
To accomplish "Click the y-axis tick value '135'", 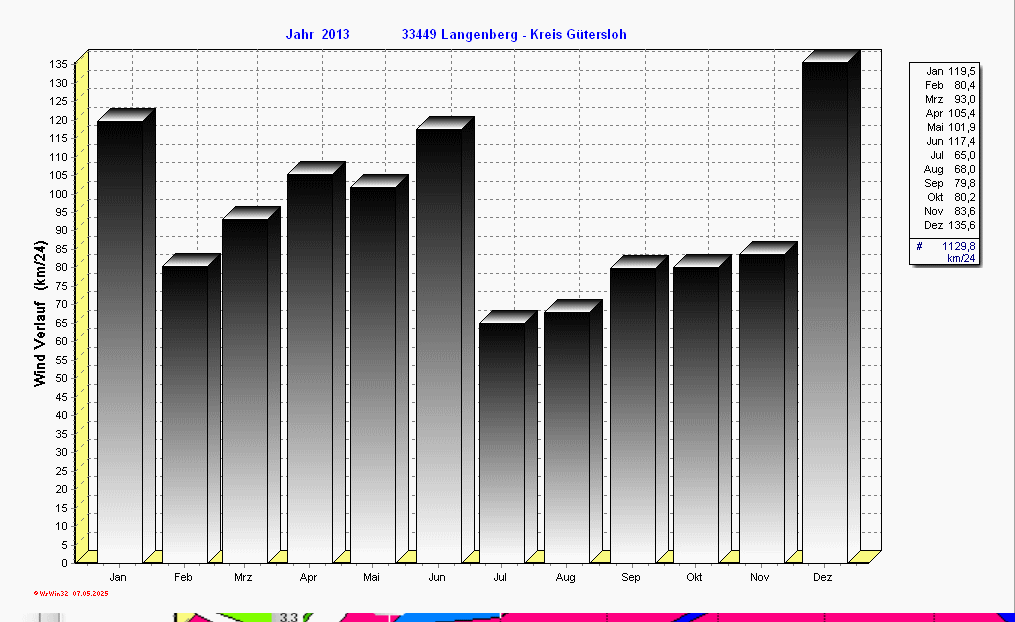I will (59, 64).
